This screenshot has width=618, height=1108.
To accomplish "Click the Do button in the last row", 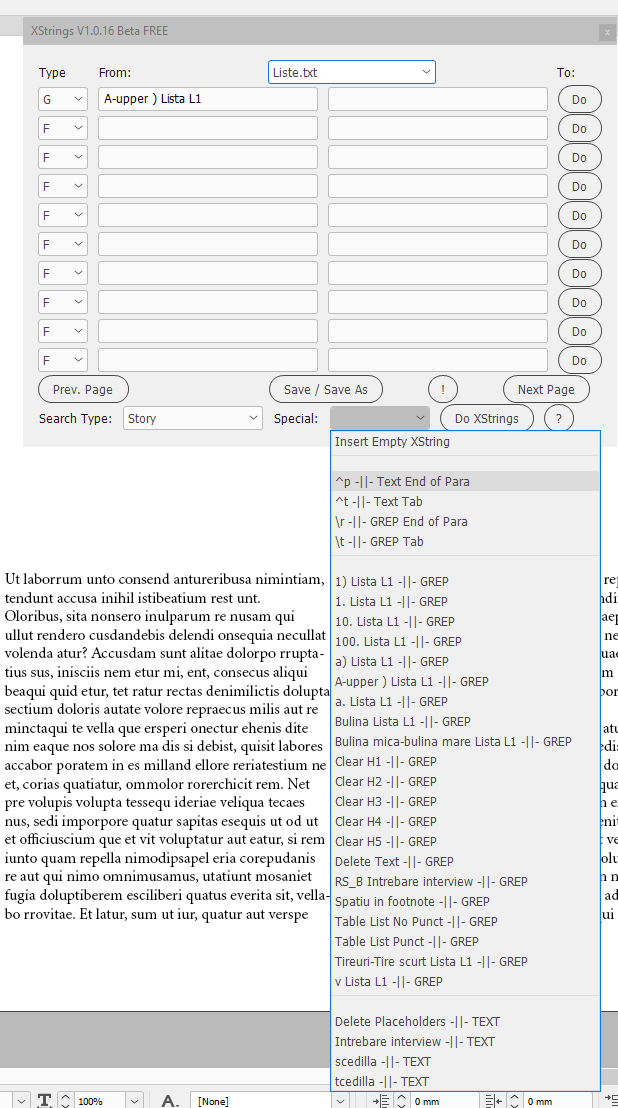I will (580, 360).
